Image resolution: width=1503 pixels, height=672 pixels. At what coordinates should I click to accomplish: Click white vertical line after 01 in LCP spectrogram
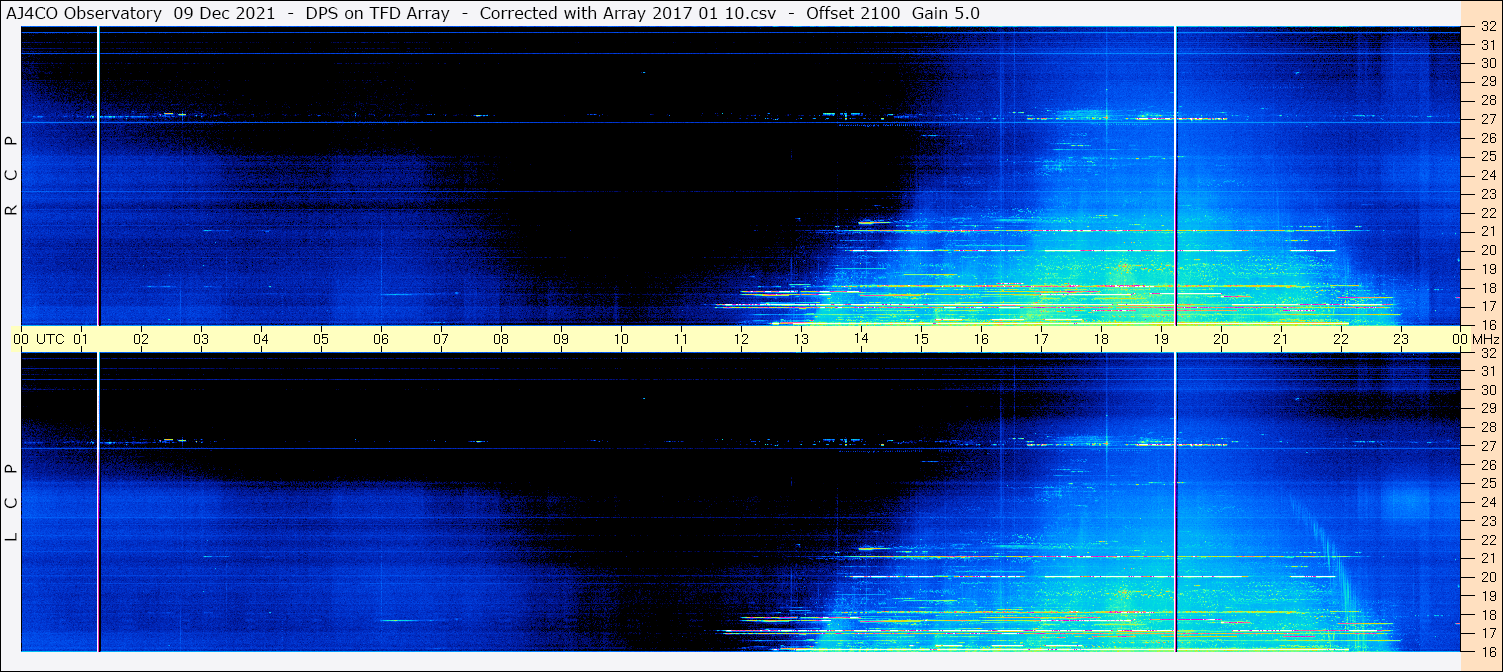point(98,502)
